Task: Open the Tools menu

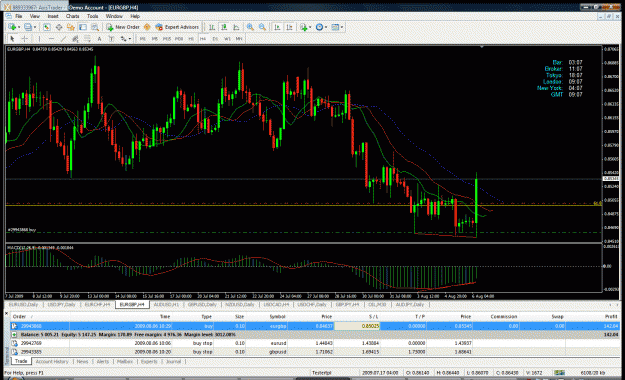Action: pos(92,16)
